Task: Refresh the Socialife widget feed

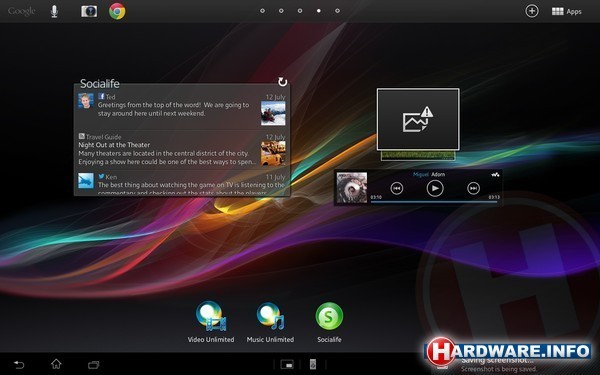Action: pos(282,82)
